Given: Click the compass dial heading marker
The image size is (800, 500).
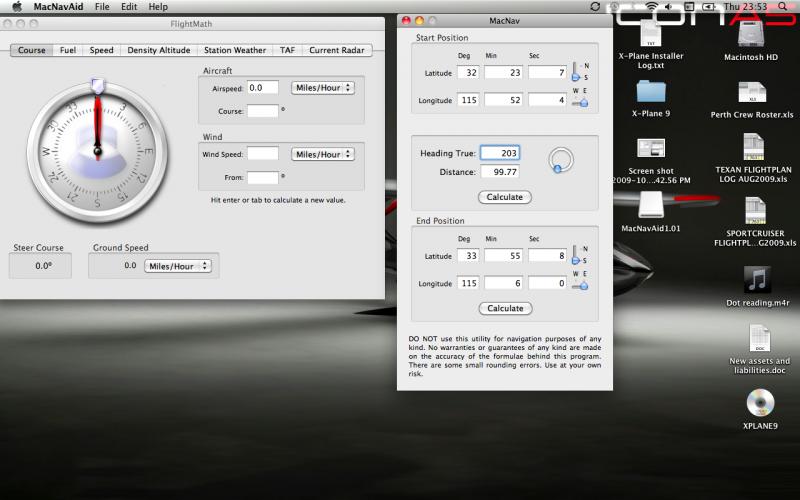Looking at the screenshot, I should pos(97,86).
